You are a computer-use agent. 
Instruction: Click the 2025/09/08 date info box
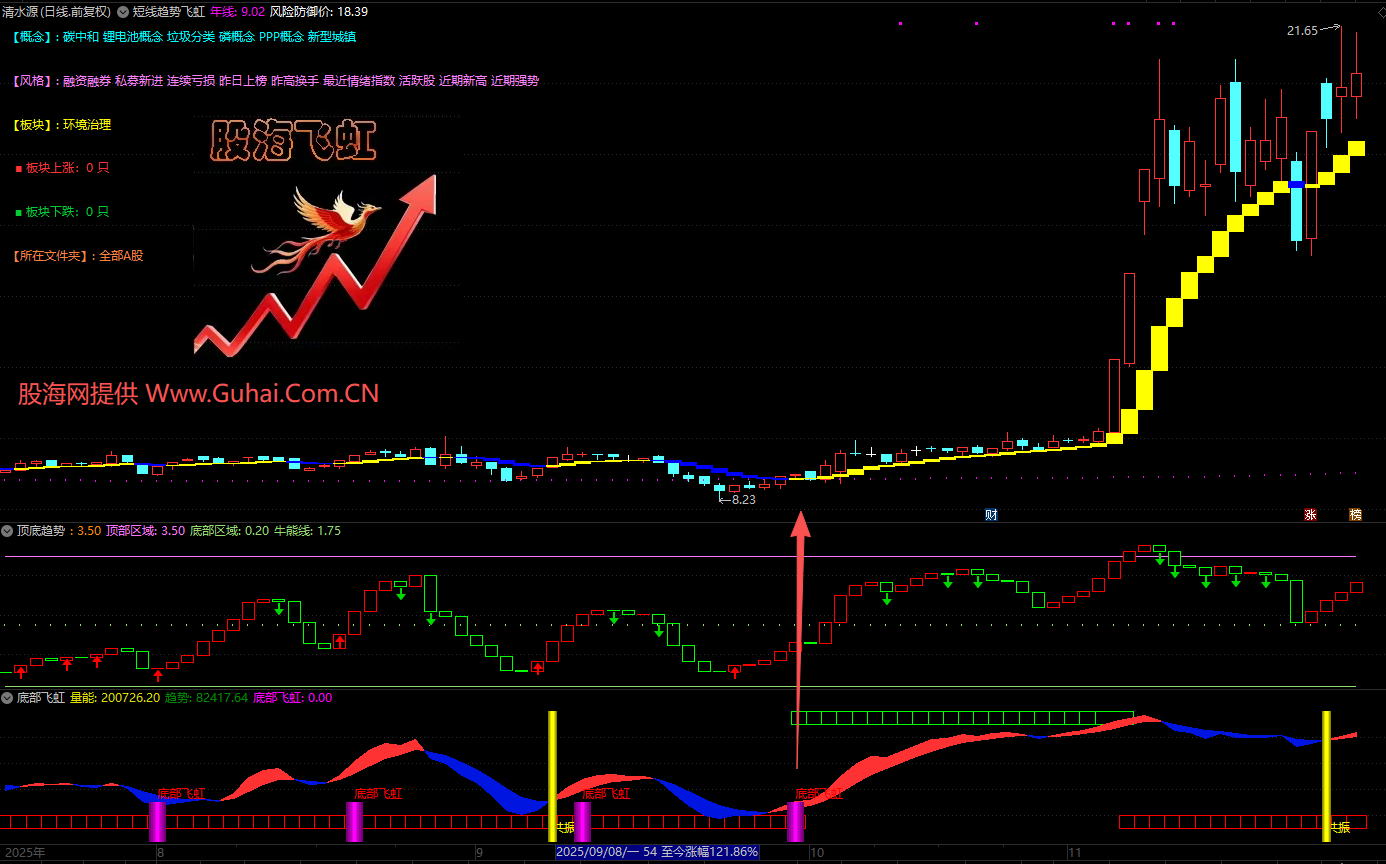coord(657,852)
